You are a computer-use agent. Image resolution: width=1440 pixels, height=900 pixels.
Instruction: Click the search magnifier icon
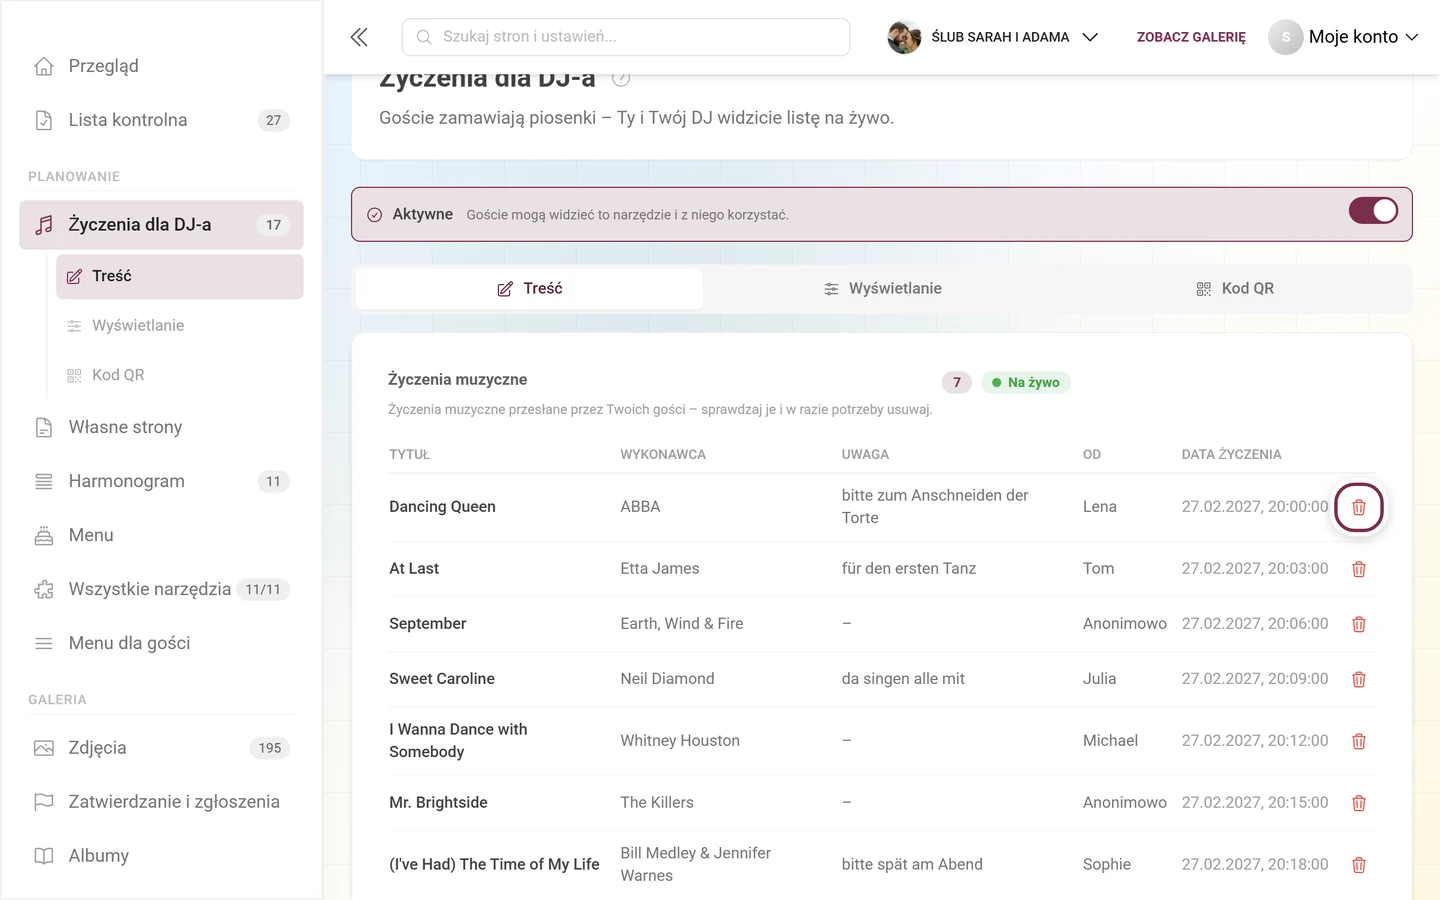click(x=424, y=37)
